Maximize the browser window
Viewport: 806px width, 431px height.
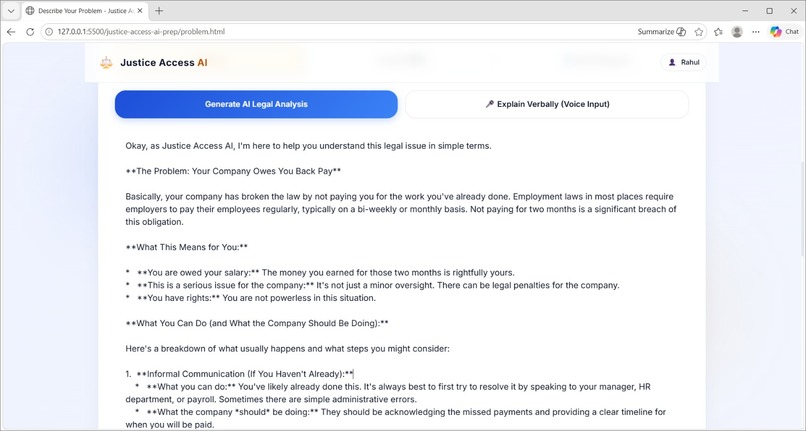770,11
